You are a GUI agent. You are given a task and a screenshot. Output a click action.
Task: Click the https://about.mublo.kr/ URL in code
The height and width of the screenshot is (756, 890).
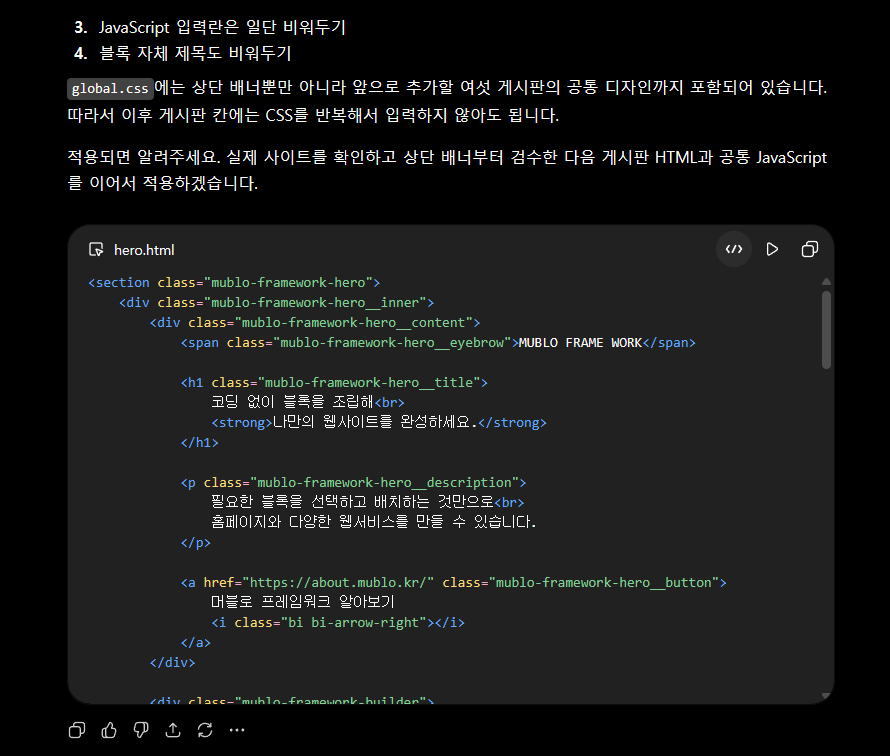point(338,582)
